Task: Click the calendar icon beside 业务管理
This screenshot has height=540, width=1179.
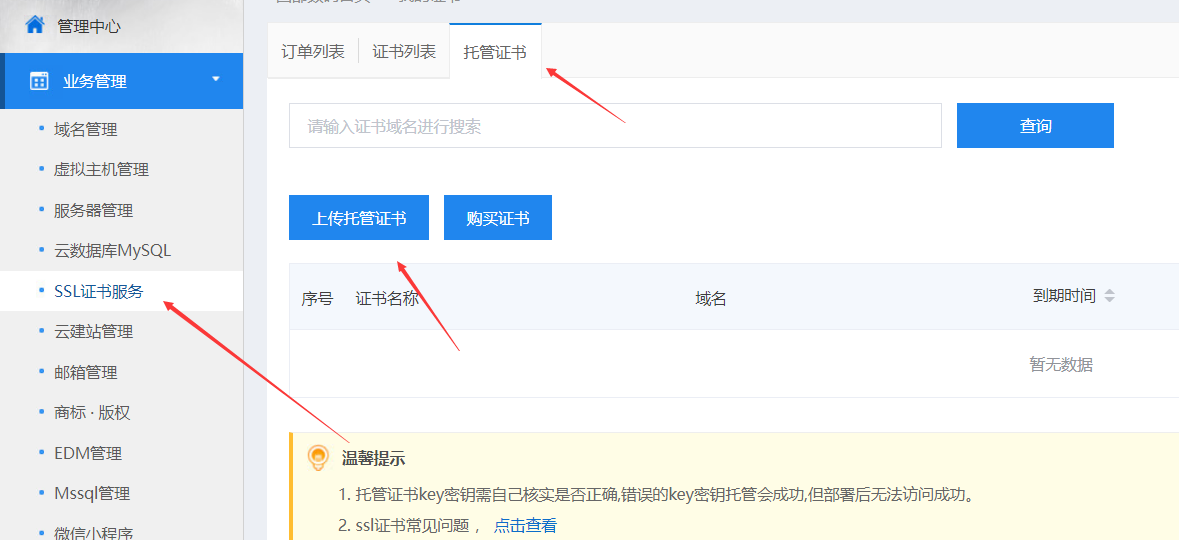Action: pyautogui.click(x=39, y=81)
